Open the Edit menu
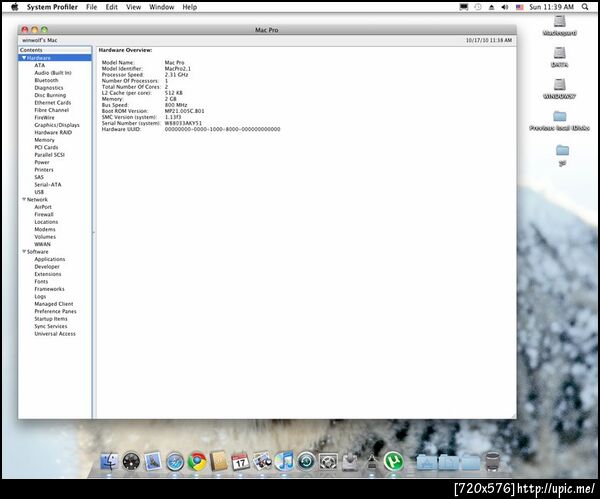Screen dimensions: 600x499 111,7
